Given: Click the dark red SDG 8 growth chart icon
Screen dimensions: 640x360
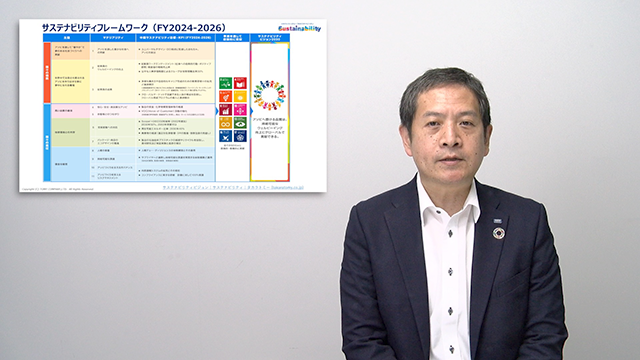Looking at the screenshot, I should point(225,109).
